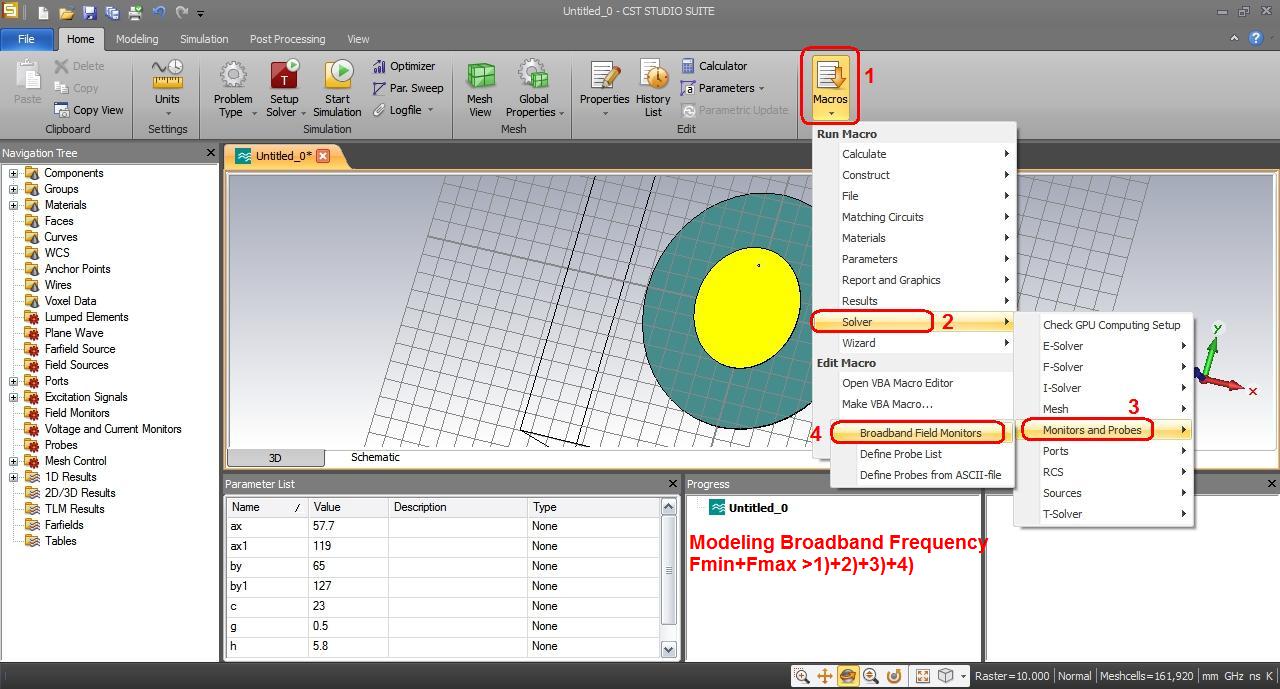
Task: Switch to the Modeling ribbon tab
Action: coord(137,39)
